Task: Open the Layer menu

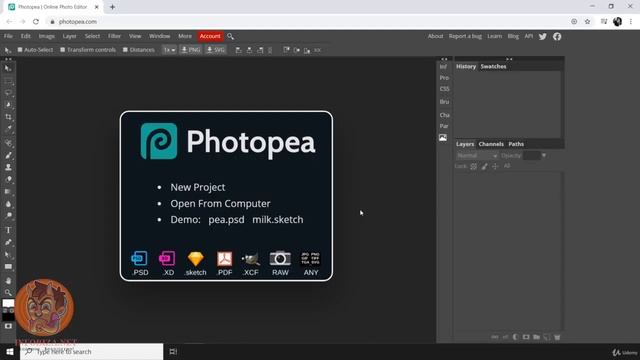Action: (x=69, y=36)
